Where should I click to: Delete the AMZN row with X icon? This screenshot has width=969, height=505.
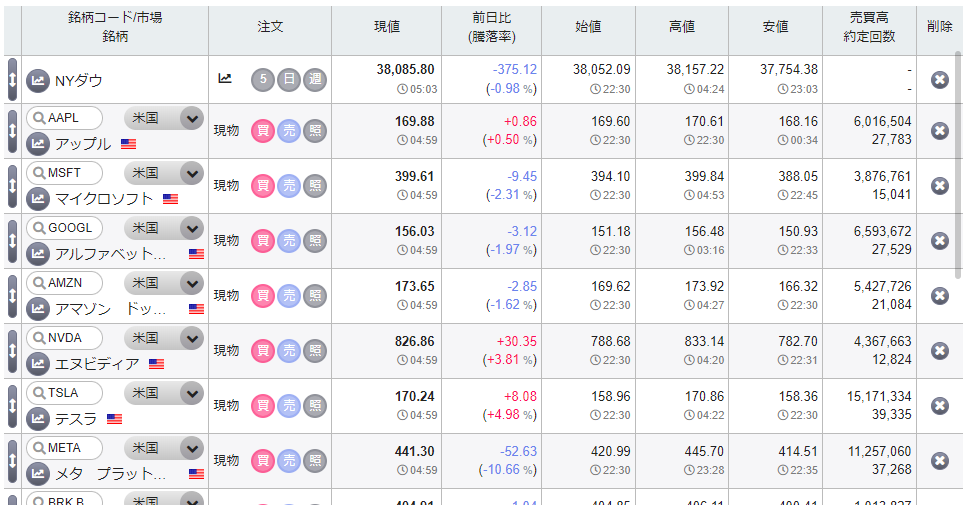[x=939, y=295]
